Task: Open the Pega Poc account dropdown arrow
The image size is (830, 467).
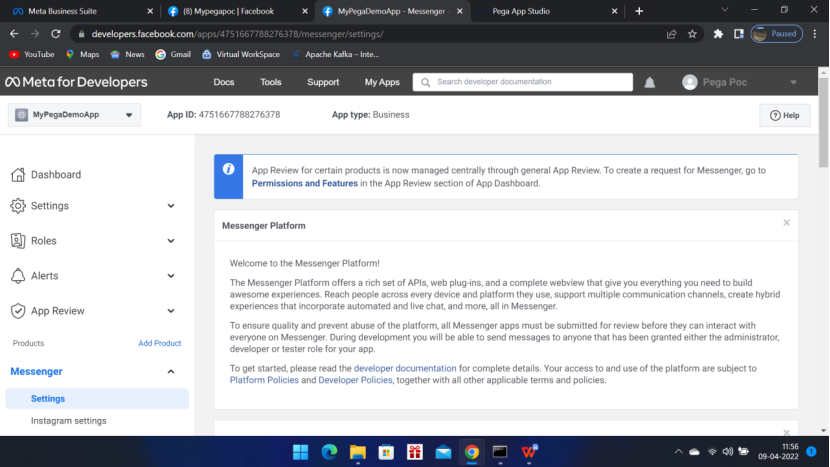Action: 793,83
